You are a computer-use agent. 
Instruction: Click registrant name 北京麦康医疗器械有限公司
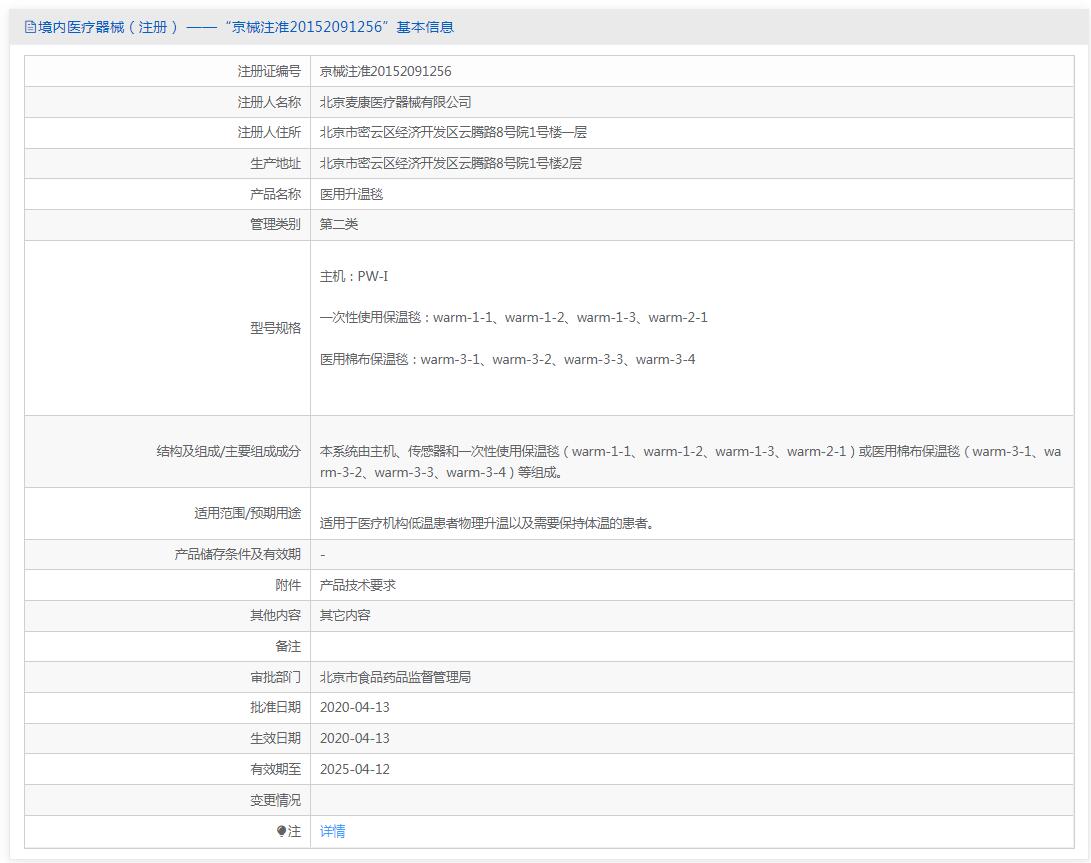pyautogui.click(x=395, y=102)
